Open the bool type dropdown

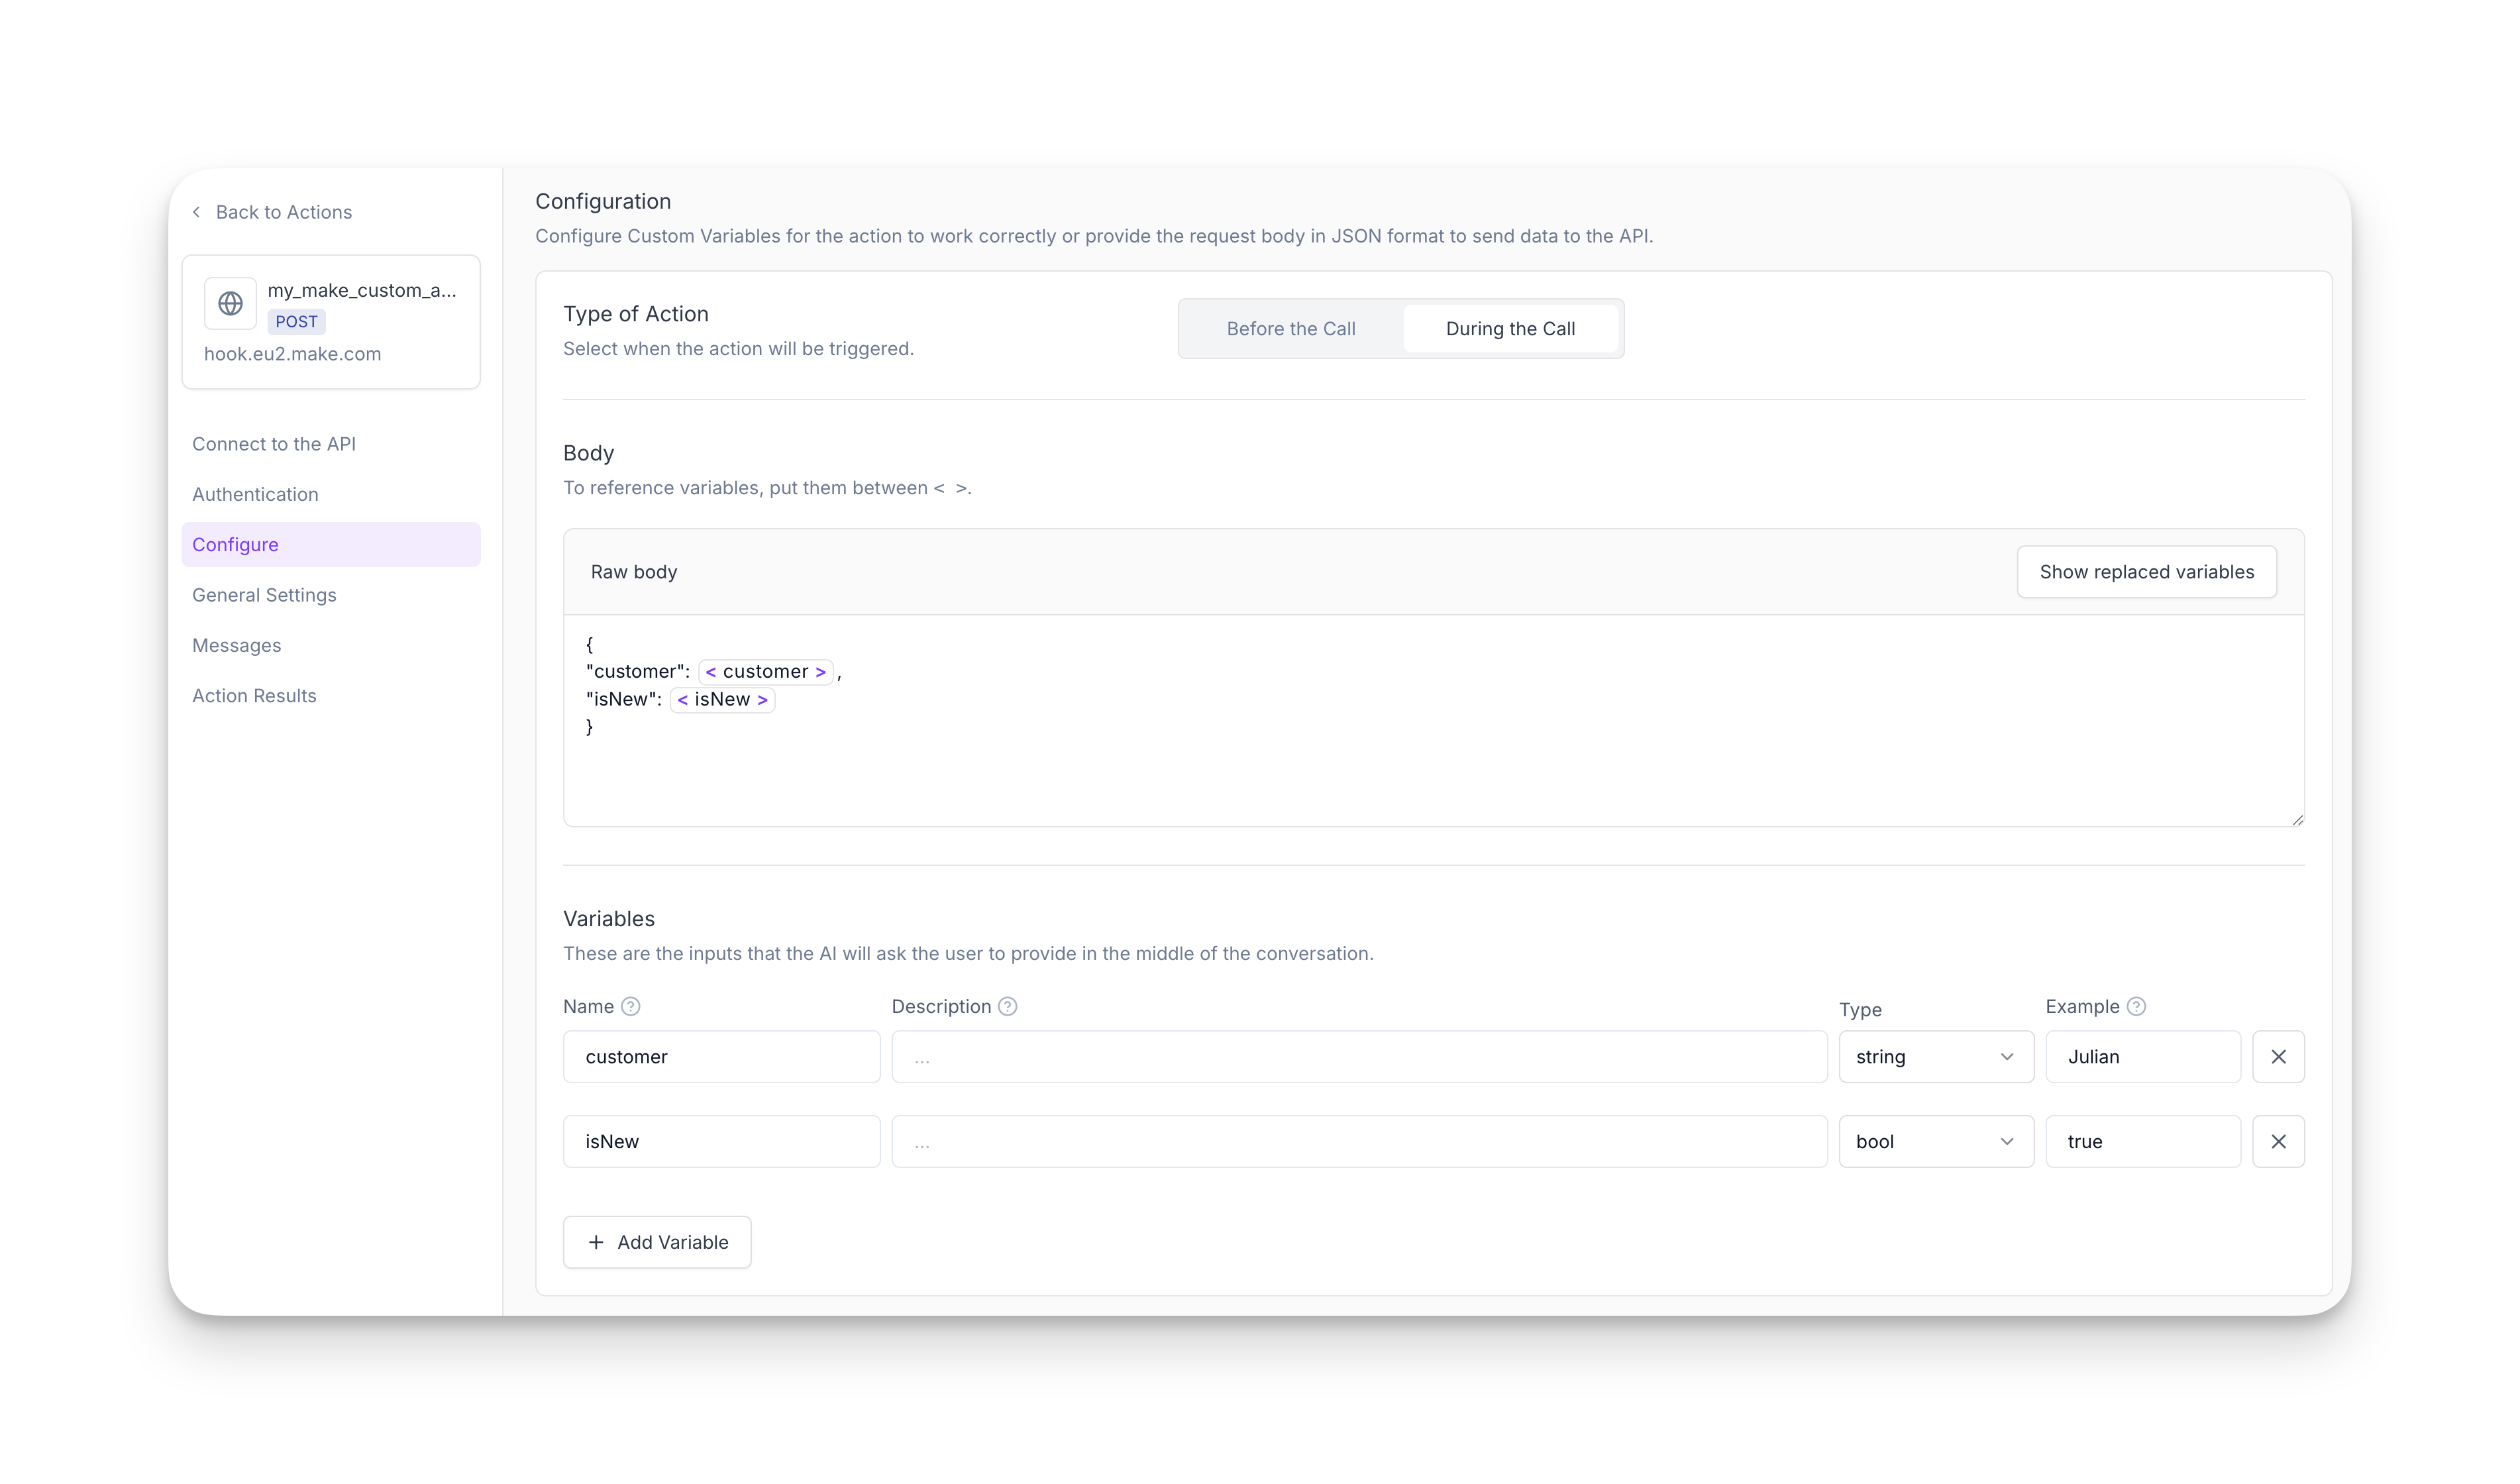tap(1935, 1142)
